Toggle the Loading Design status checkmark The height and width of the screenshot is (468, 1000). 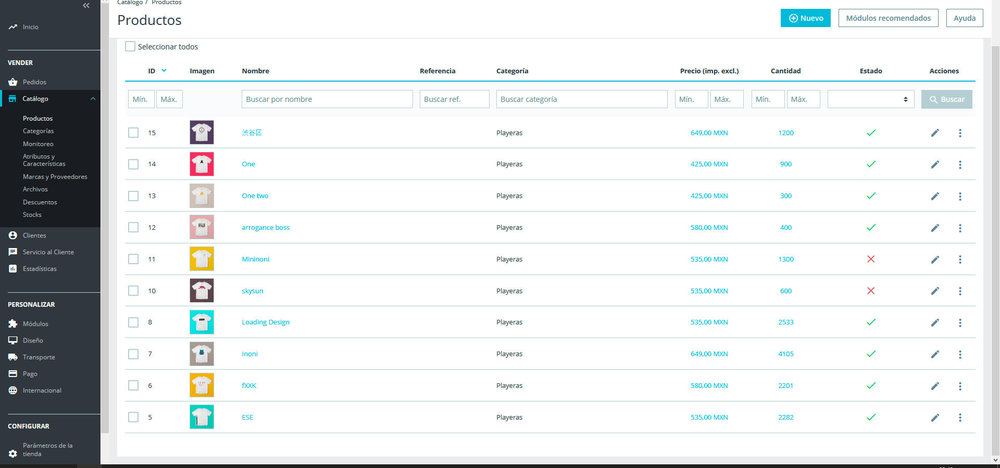pos(871,322)
